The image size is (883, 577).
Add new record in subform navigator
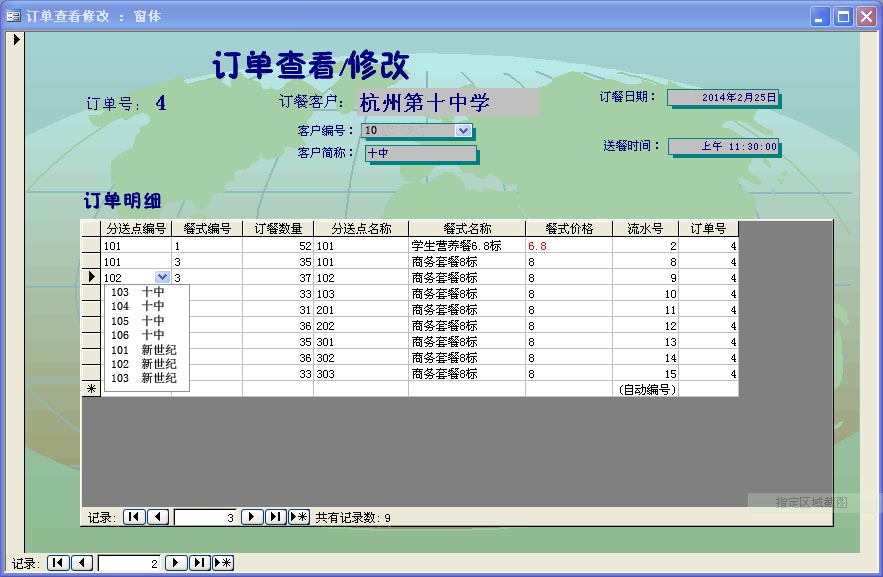pyautogui.click(x=299, y=517)
